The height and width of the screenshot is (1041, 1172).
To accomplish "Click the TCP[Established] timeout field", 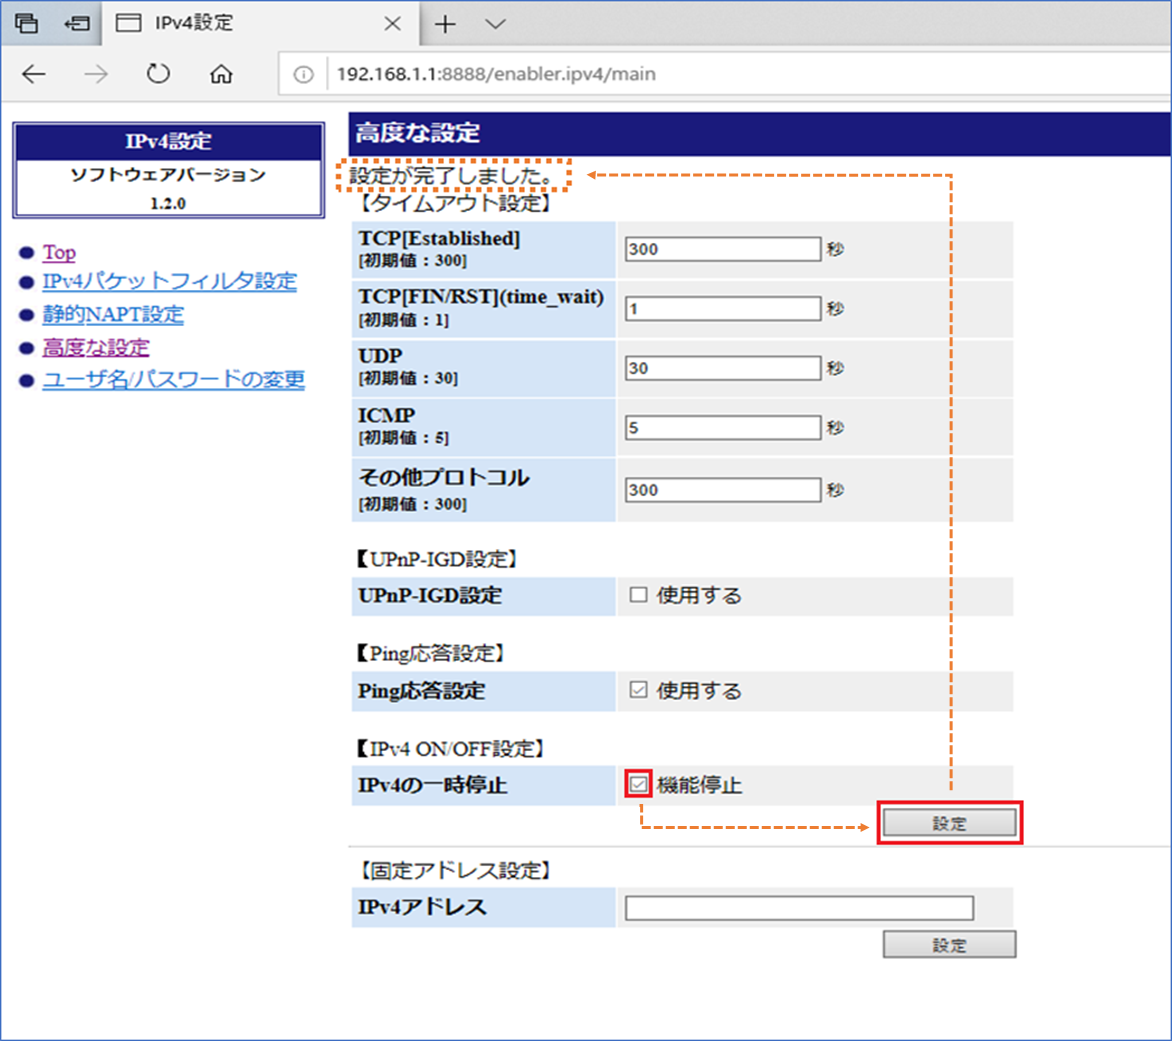I will pyautogui.click(x=723, y=249).
